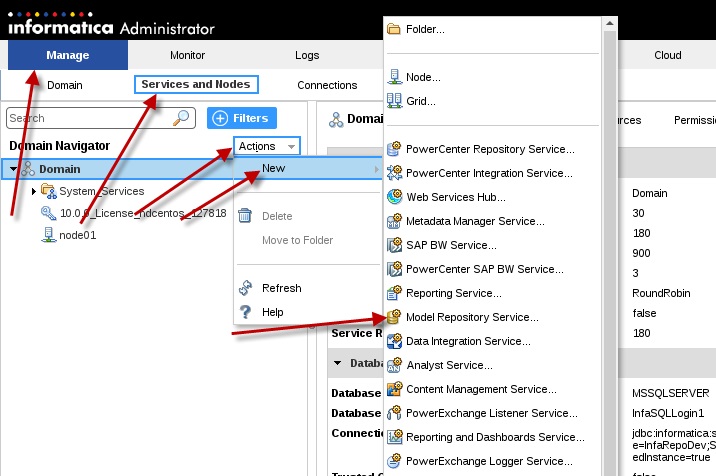Image resolution: width=716 pixels, height=476 pixels.
Task: Click the Filters button
Action: (242, 118)
